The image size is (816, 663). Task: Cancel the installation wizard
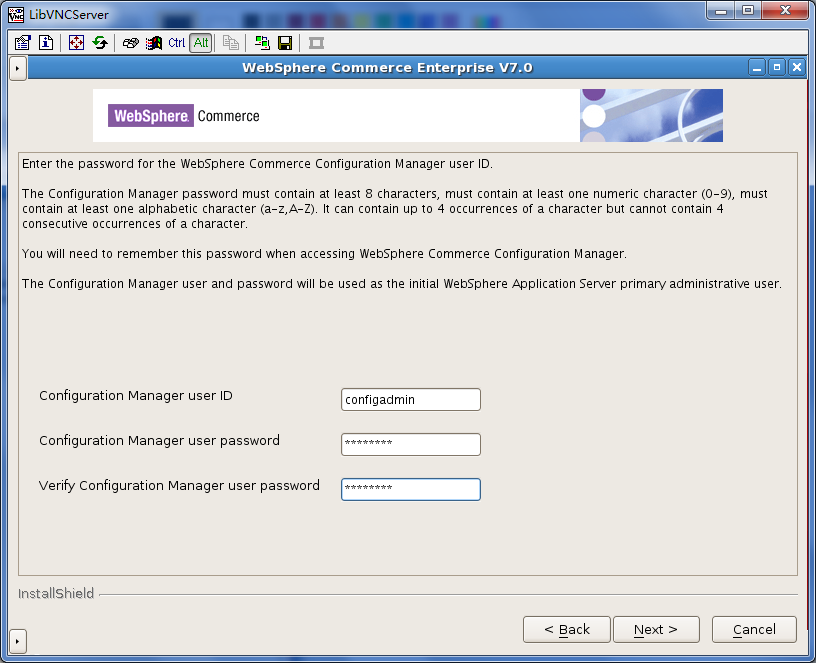point(754,630)
